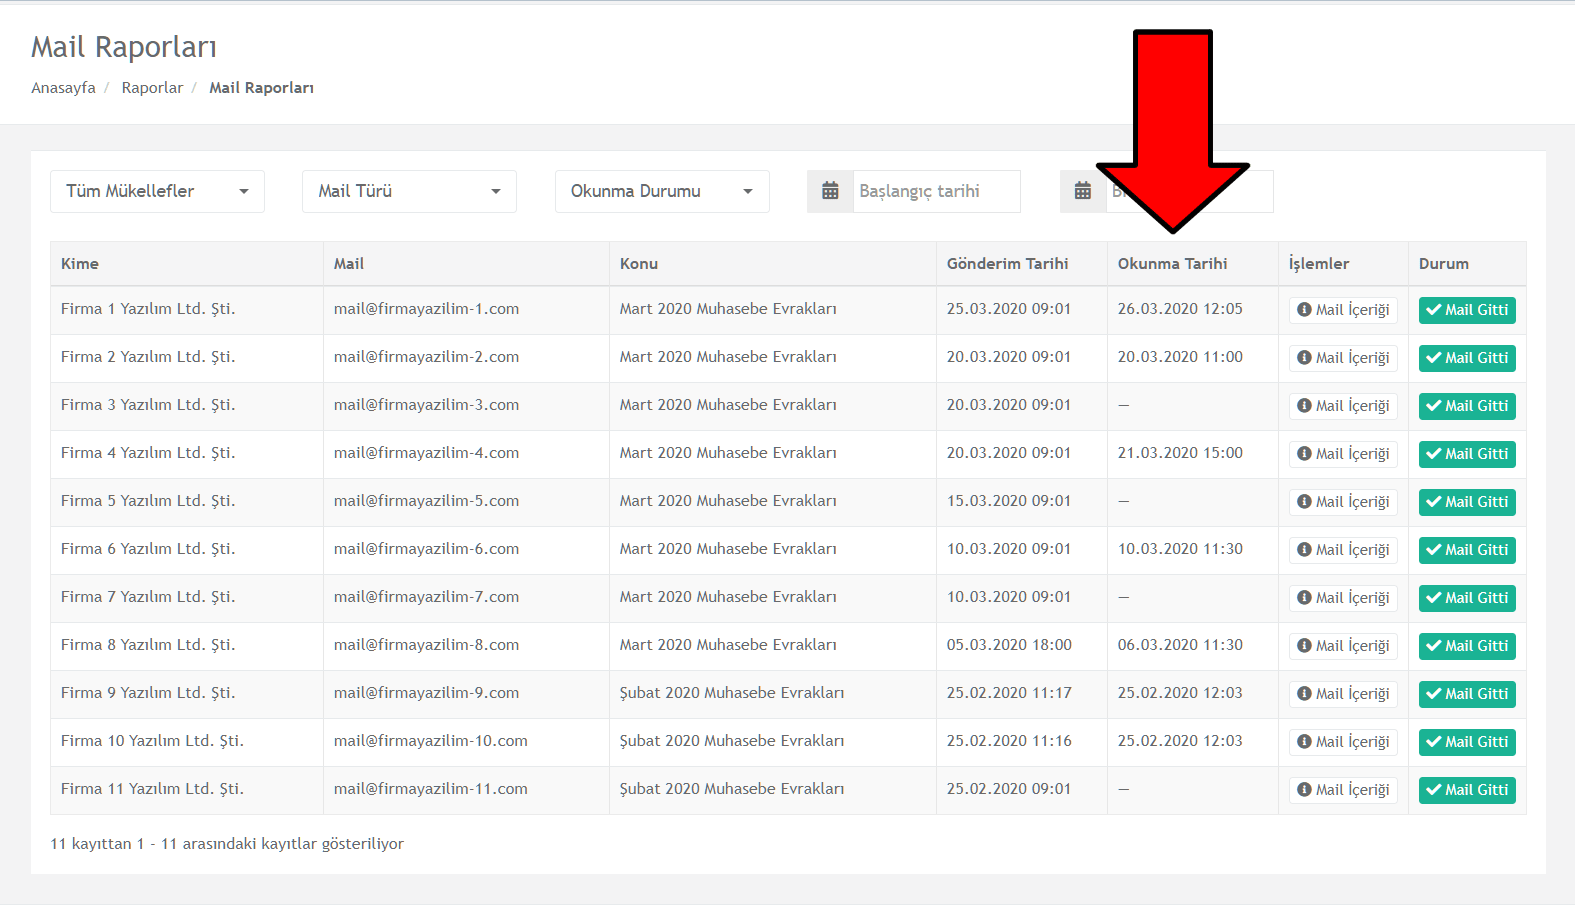Image resolution: width=1575 pixels, height=905 pixels.
Task: Click Mail Gitti status for Firma 3
Action: point(1467,406)
